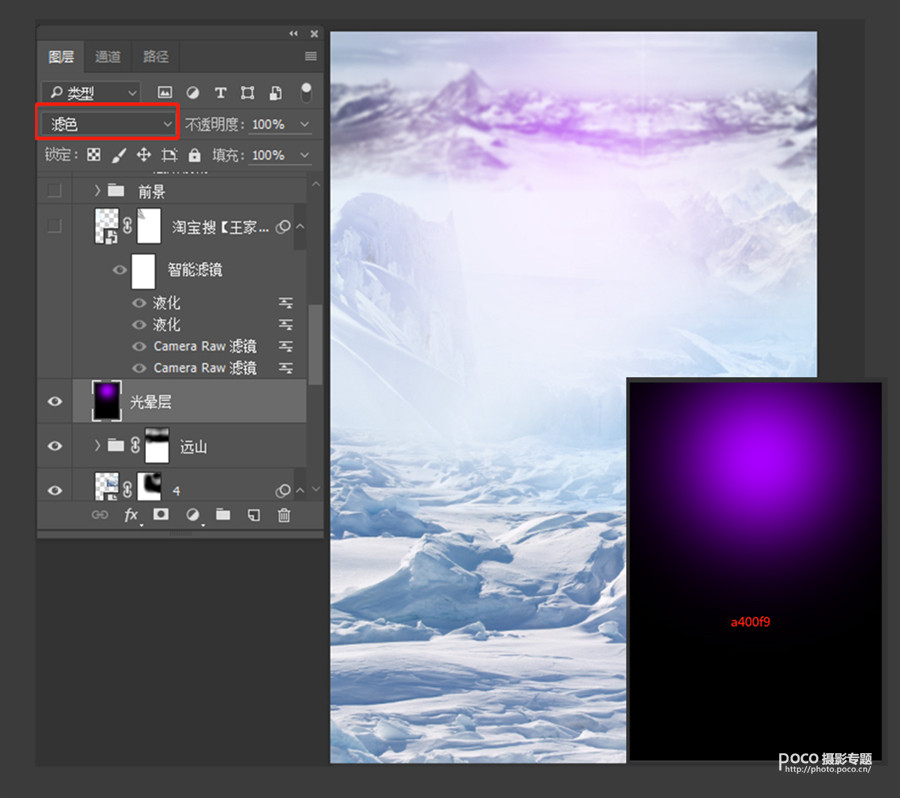Image resolution: width=900 pixels, height=798 pixels.
Task: Open 填充 fill slider dropdown arrow
Action: (x=304, y=155)
